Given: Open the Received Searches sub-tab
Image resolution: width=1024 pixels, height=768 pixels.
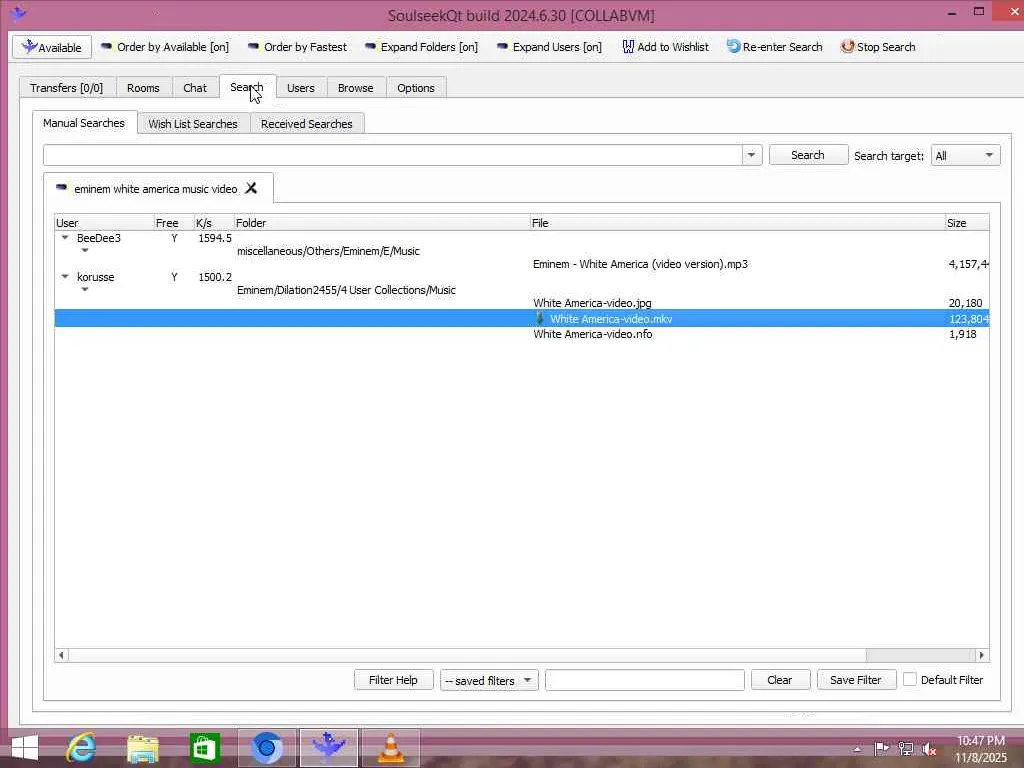Looking at the screenshot, I should (306, 123).
